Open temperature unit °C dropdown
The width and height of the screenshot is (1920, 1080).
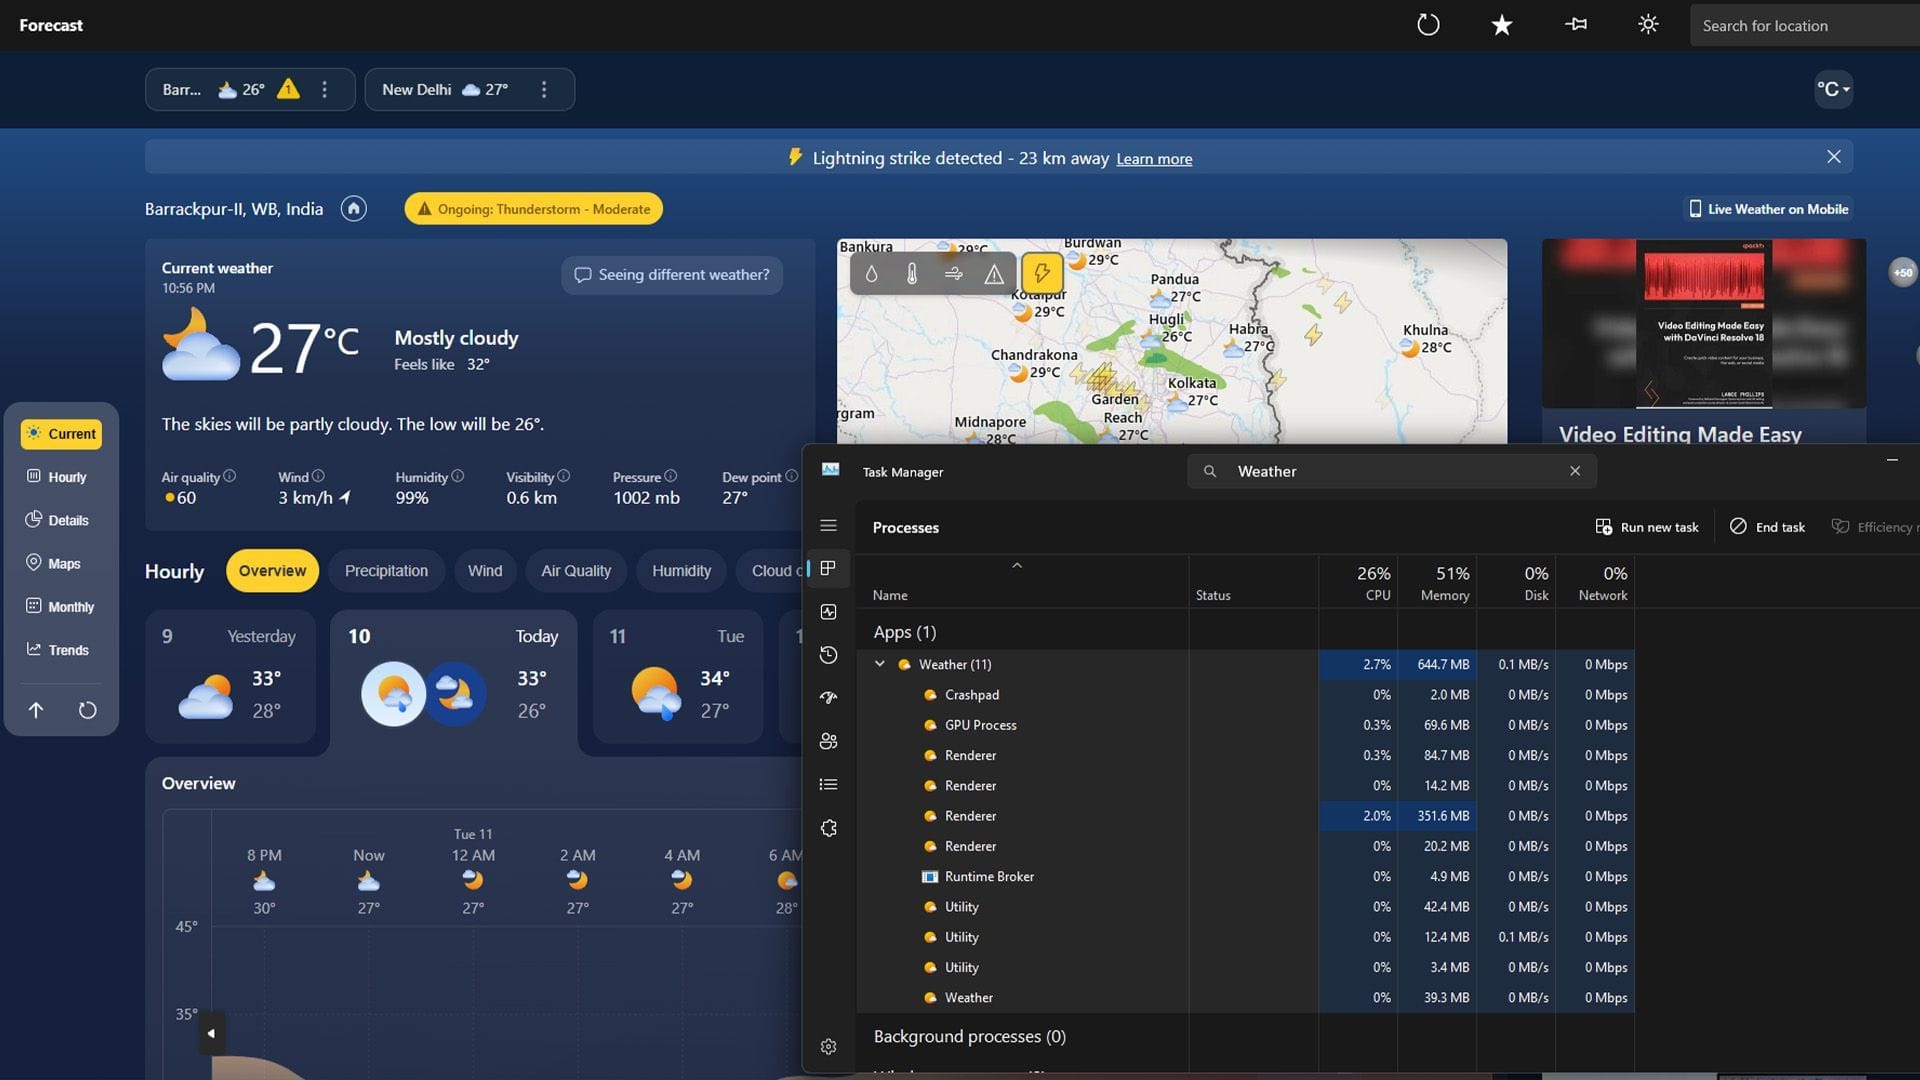pos(1833,89)
